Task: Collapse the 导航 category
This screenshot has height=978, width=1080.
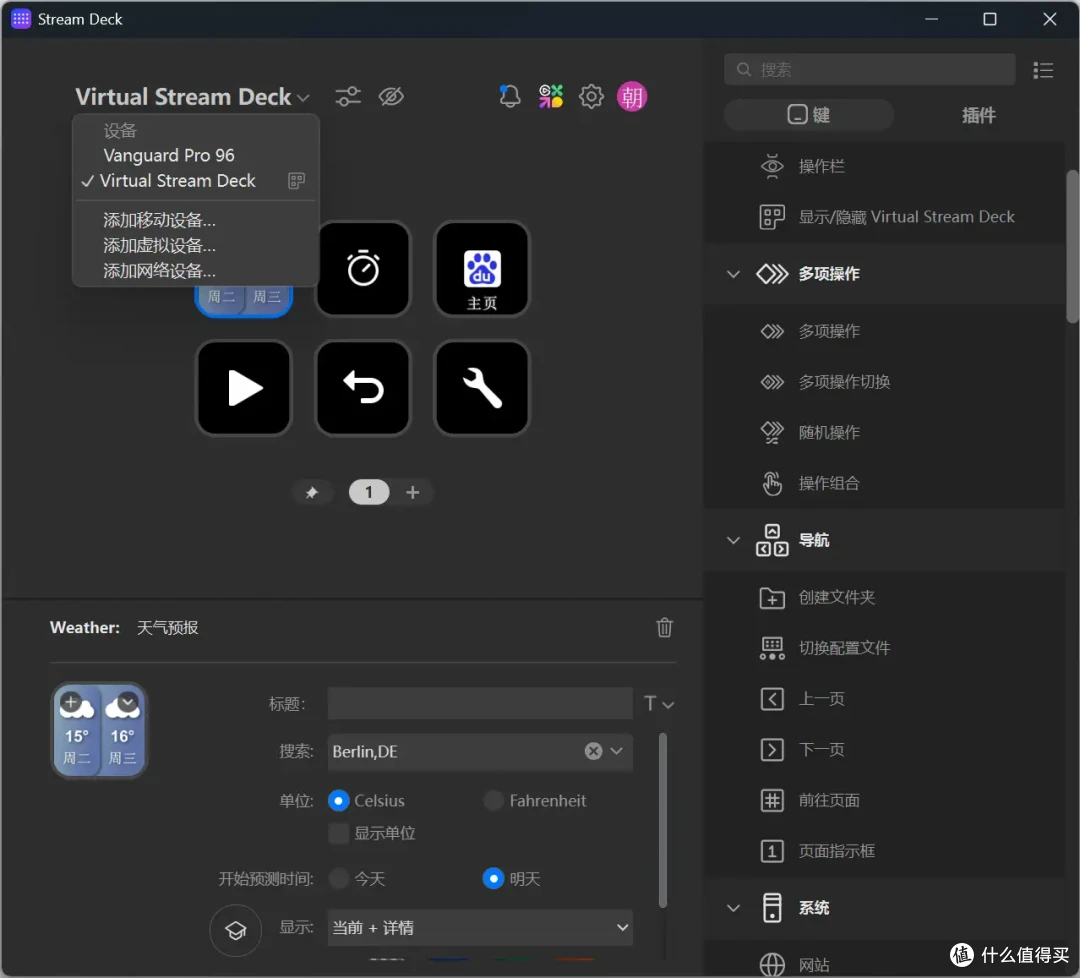Action: click(734, 540)
